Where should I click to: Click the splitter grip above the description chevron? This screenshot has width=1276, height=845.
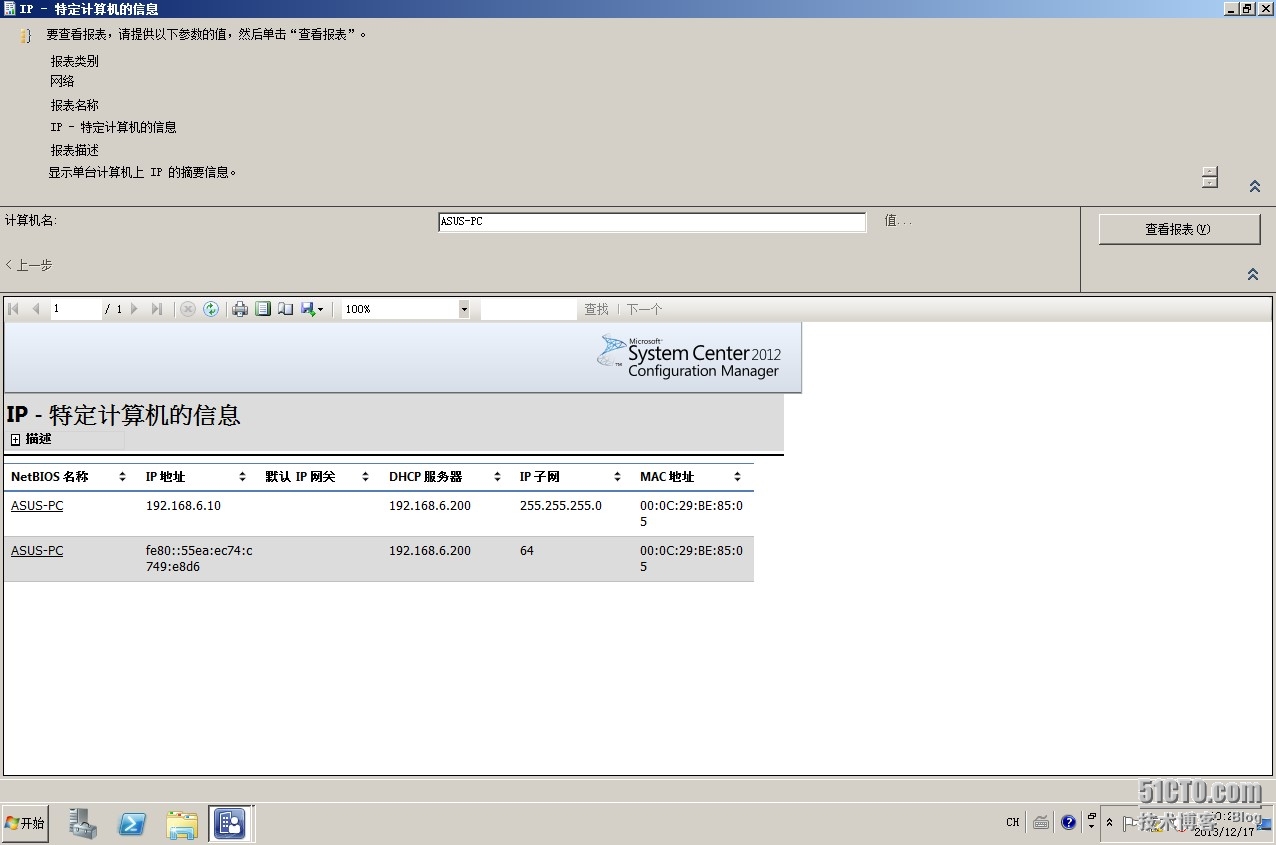[x=1210, y=177]
